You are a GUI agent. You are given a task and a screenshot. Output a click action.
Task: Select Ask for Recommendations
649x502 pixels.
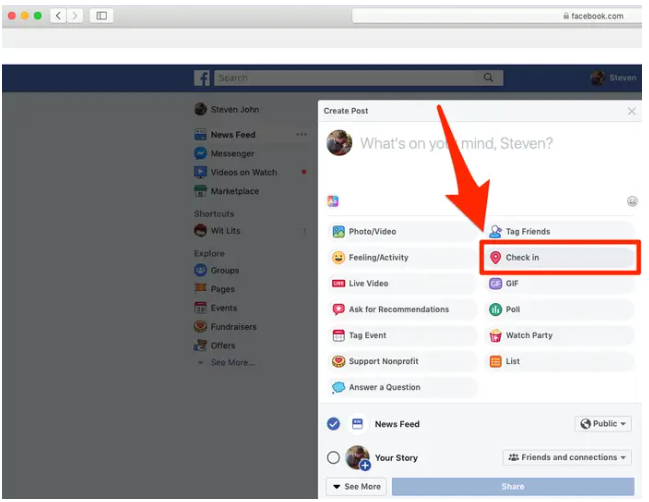point(402,309)
